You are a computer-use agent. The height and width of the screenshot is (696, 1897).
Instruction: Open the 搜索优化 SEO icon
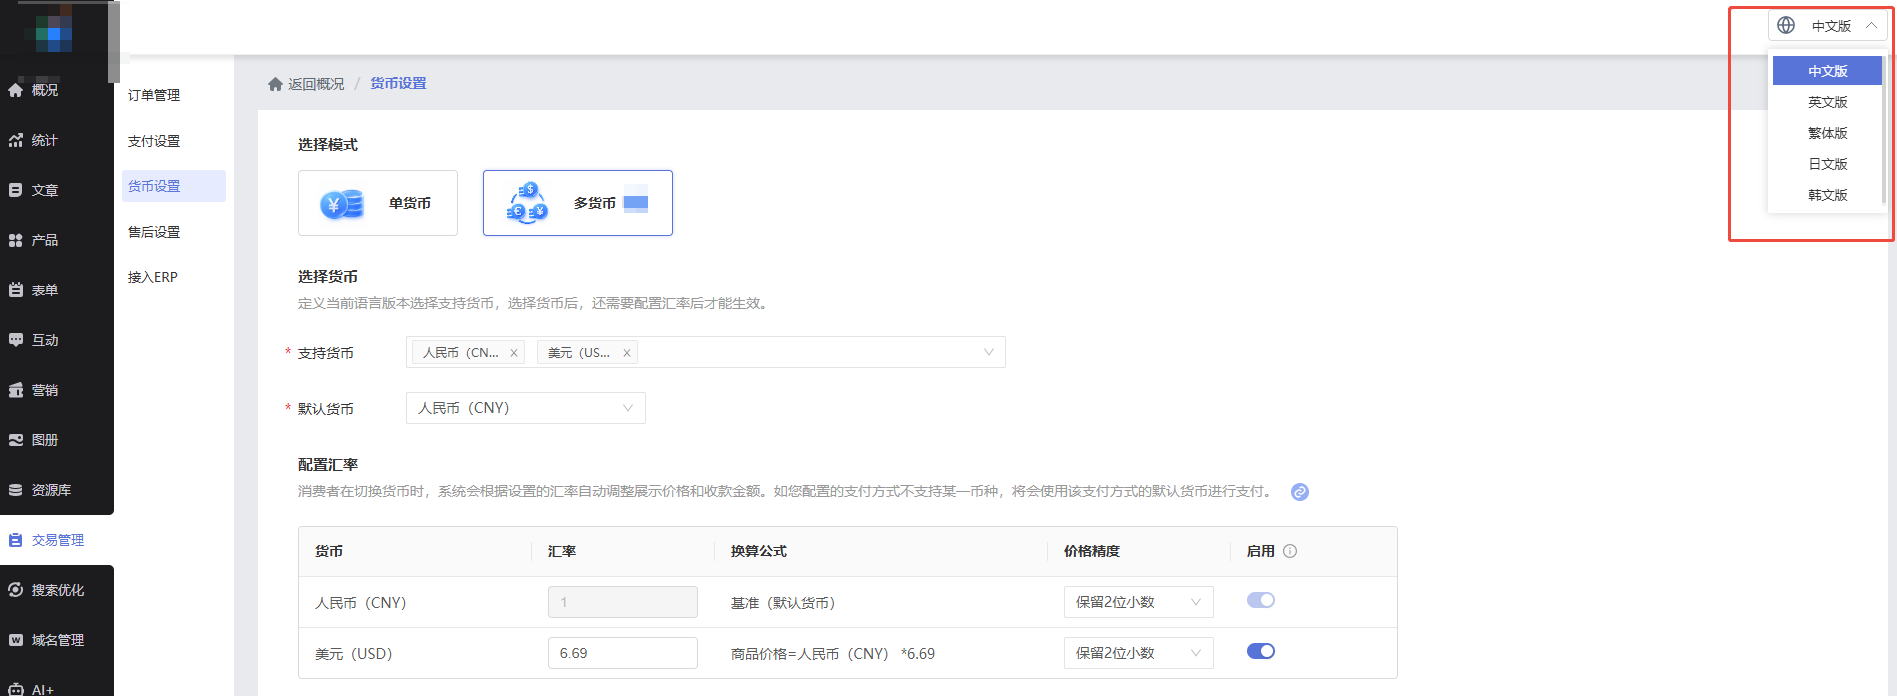click(15, 590)
